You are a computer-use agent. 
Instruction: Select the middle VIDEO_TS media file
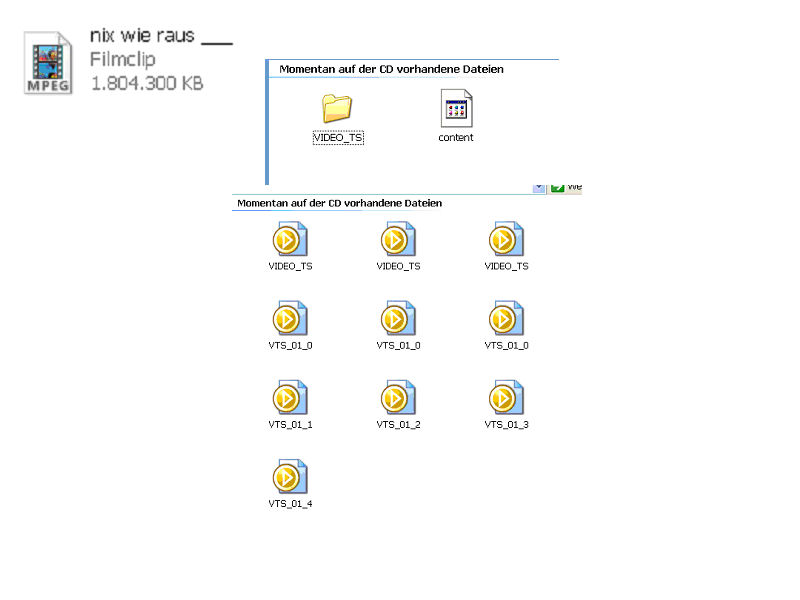tap(398, 240)
